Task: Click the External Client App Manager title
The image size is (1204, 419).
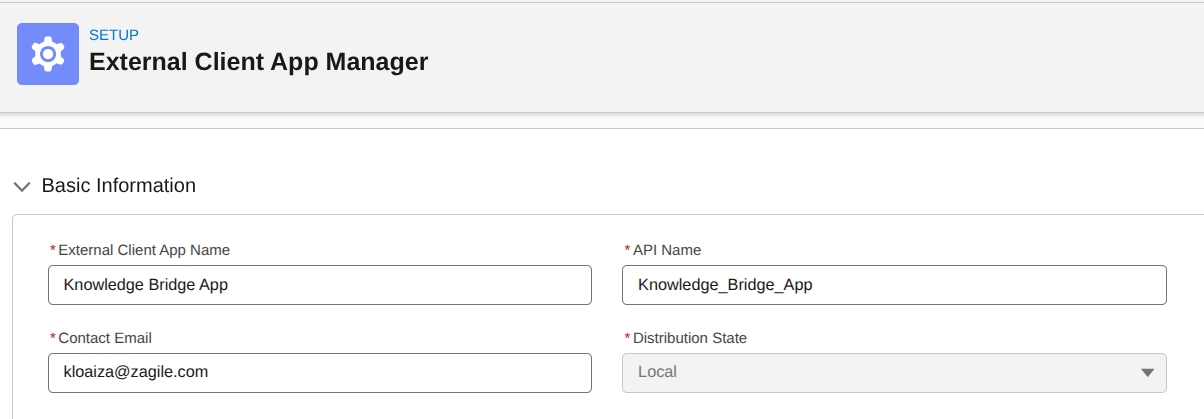Action: coord(259,62)
